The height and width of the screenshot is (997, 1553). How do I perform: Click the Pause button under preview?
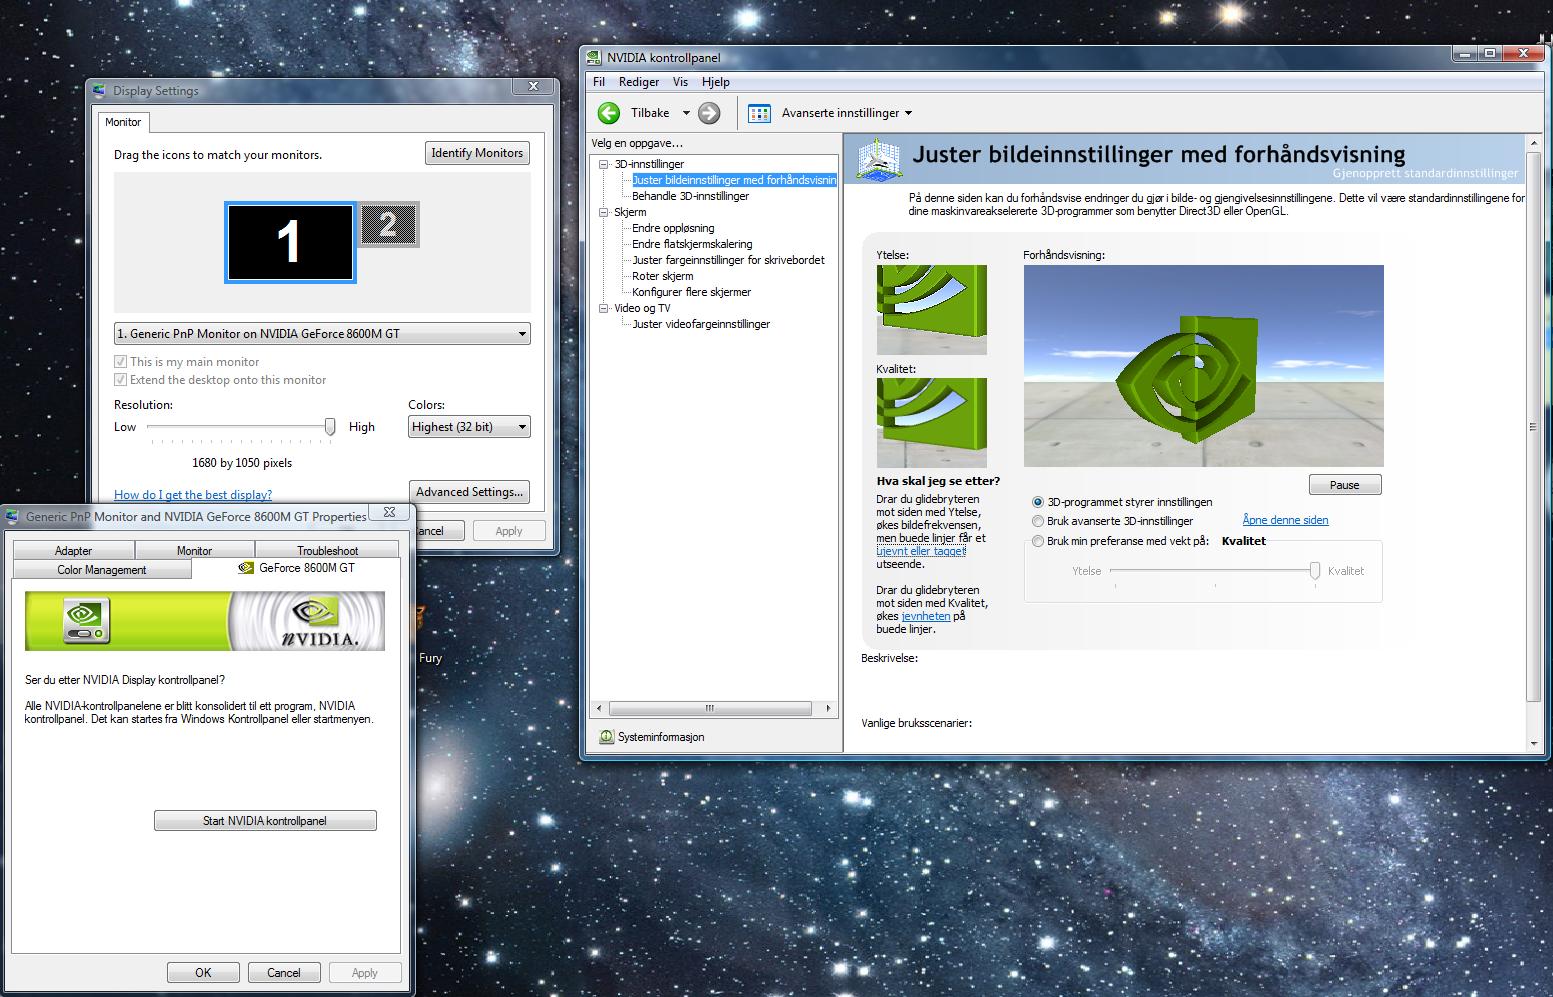[x=1345, y=485]
